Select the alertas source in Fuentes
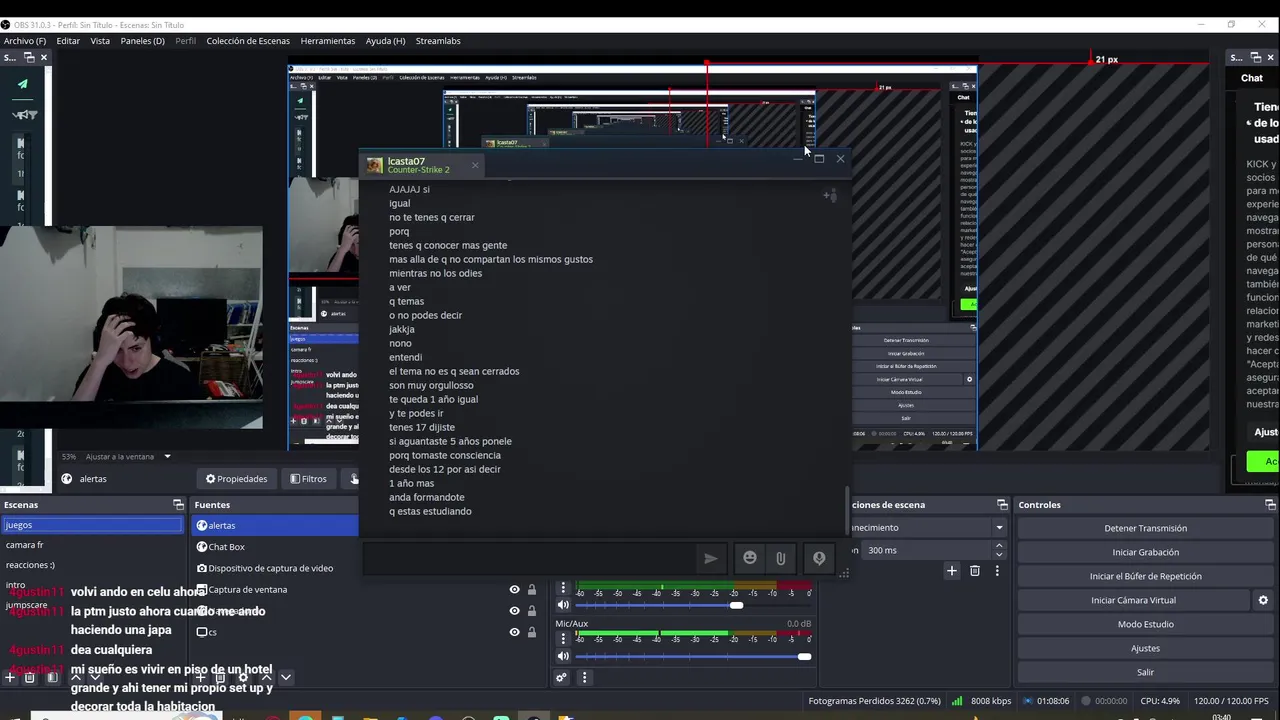 click(275, 525)
